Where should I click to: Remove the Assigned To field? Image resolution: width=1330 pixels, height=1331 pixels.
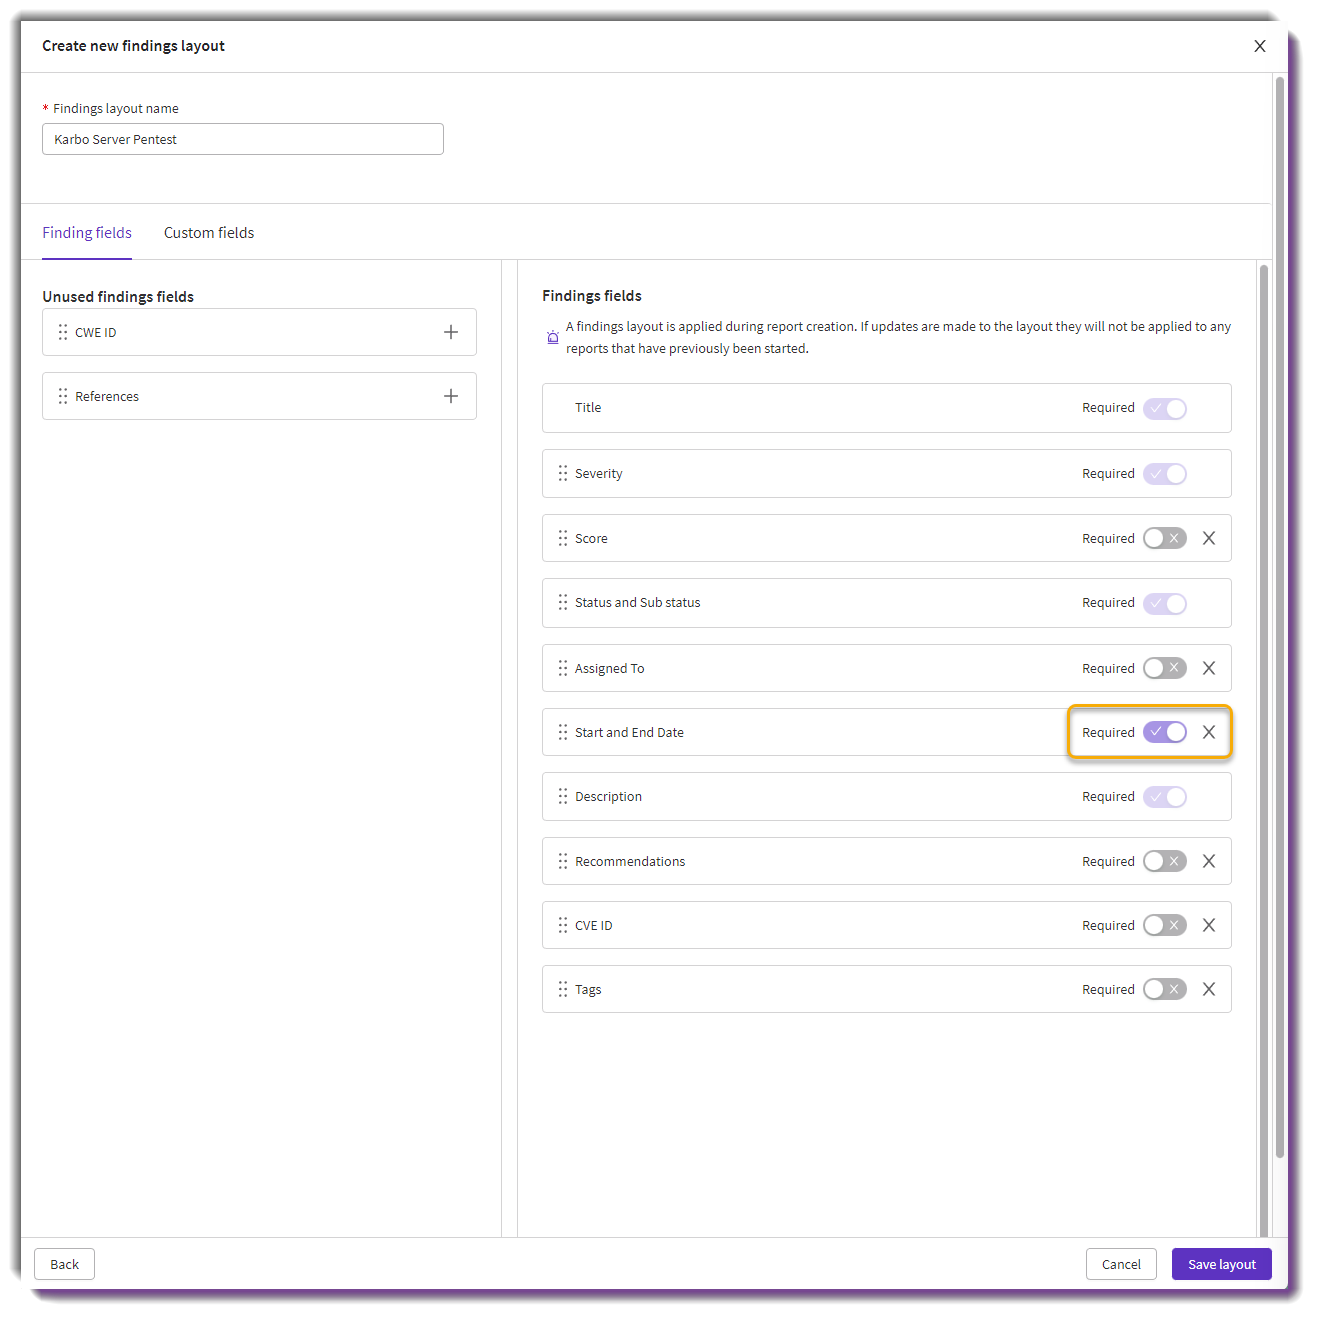coord(1209,668)
